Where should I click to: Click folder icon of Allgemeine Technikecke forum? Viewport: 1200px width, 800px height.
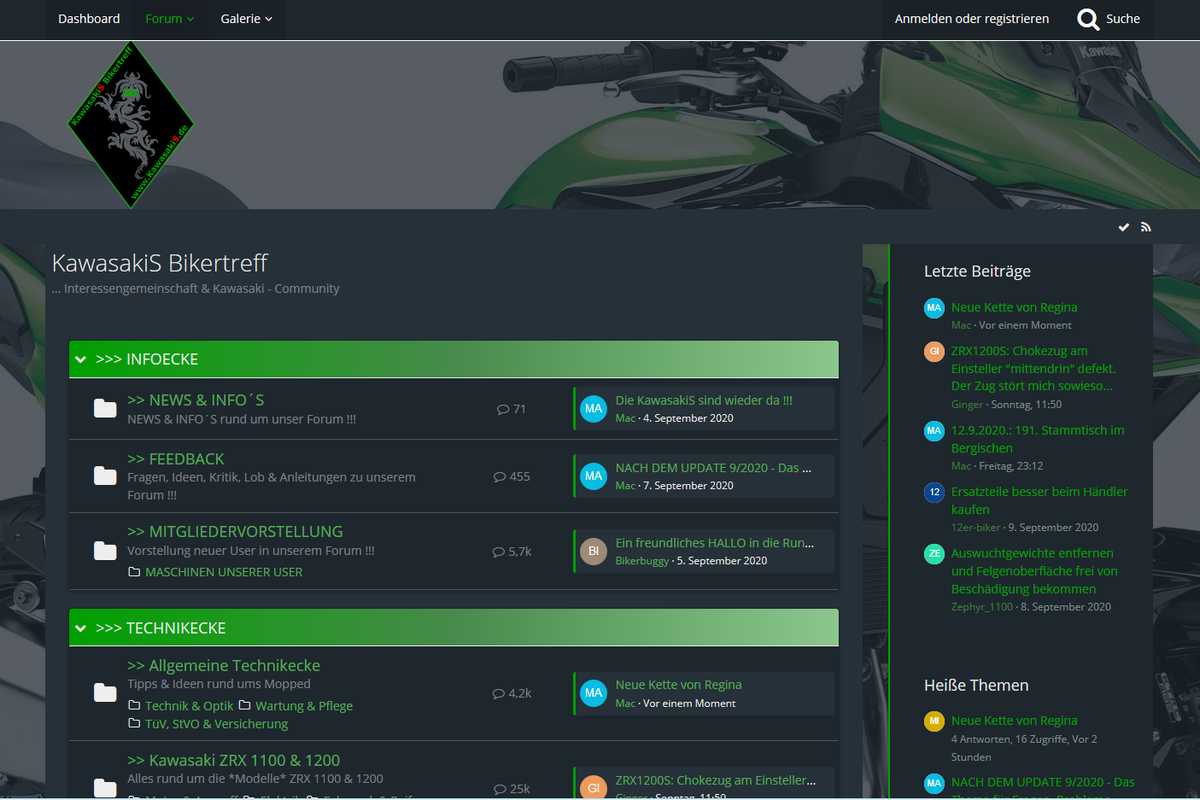105,692
